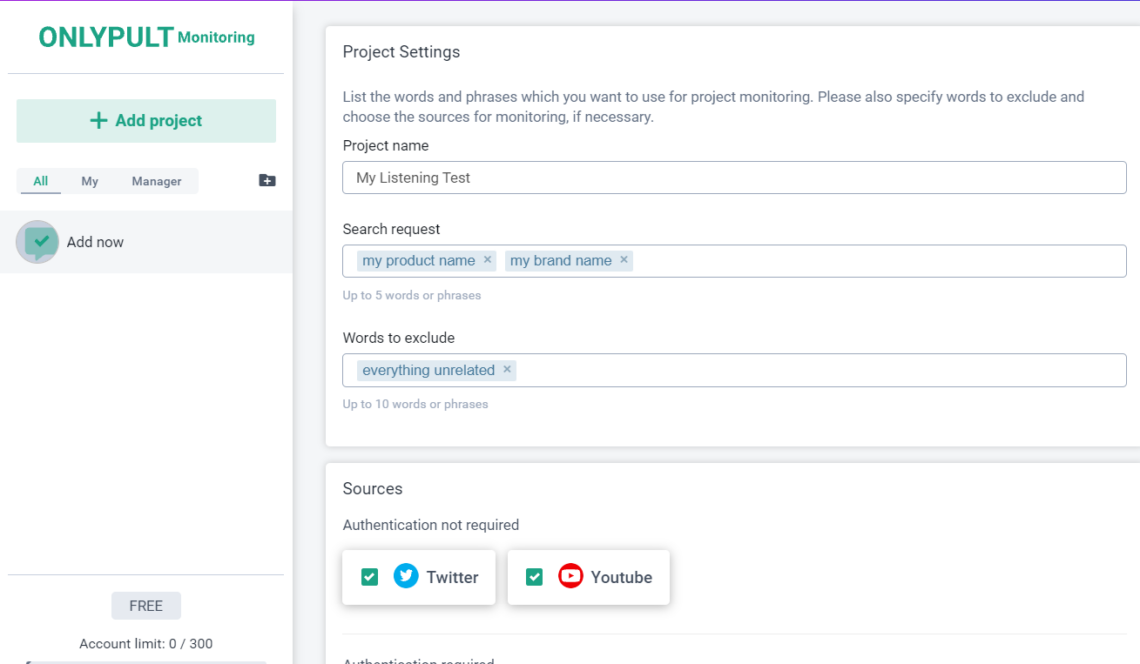
Task: Click the FREE plan badge
Action: tap(146, 605)
